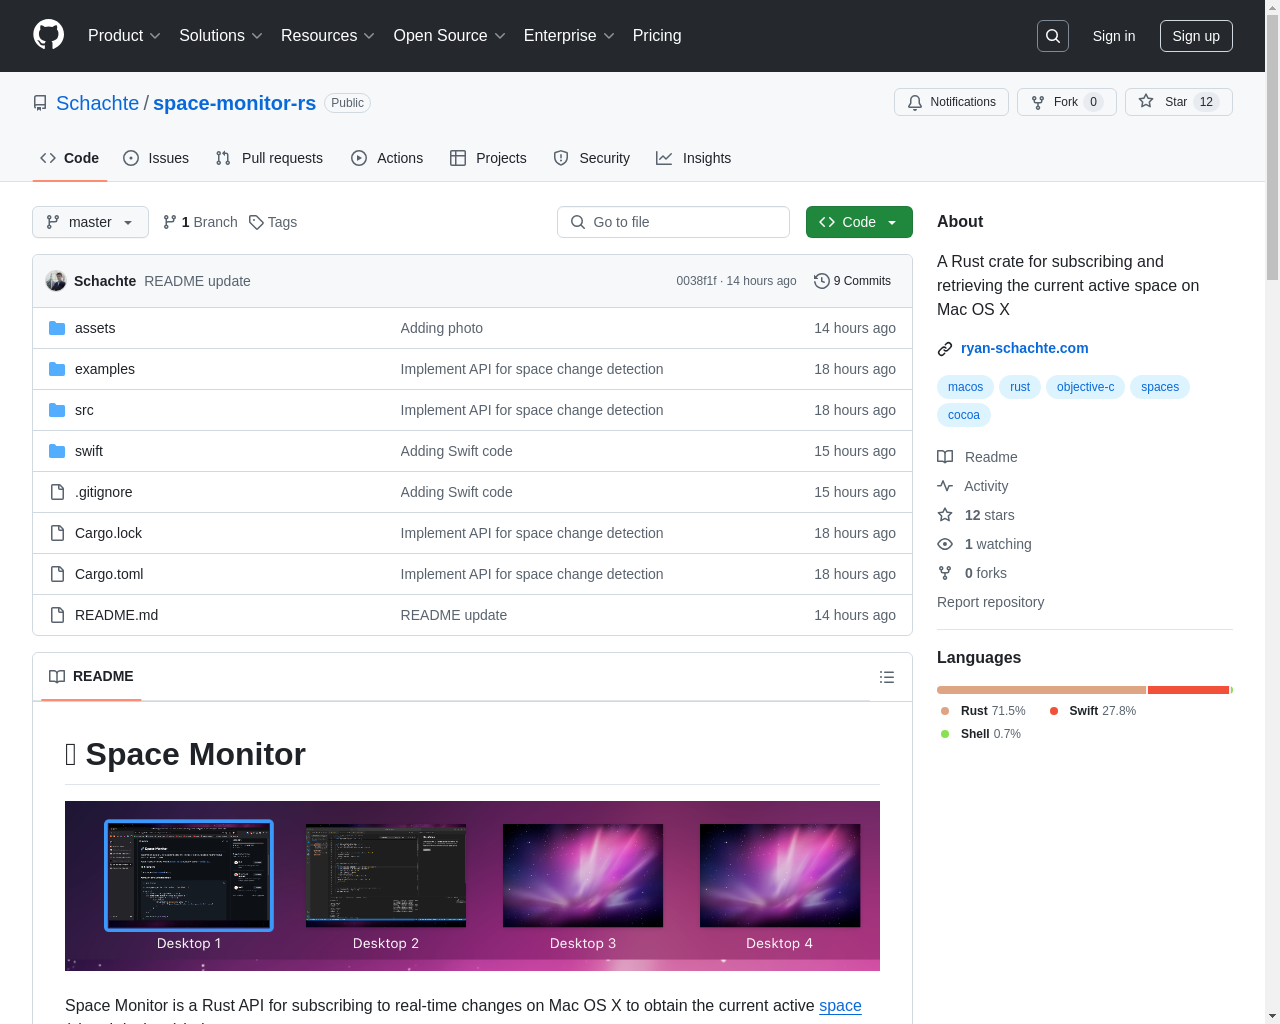The height and width of the screenshot is (1024, 1280).
Task: Select the Code repository tab
Action: (x=70, y=158)
